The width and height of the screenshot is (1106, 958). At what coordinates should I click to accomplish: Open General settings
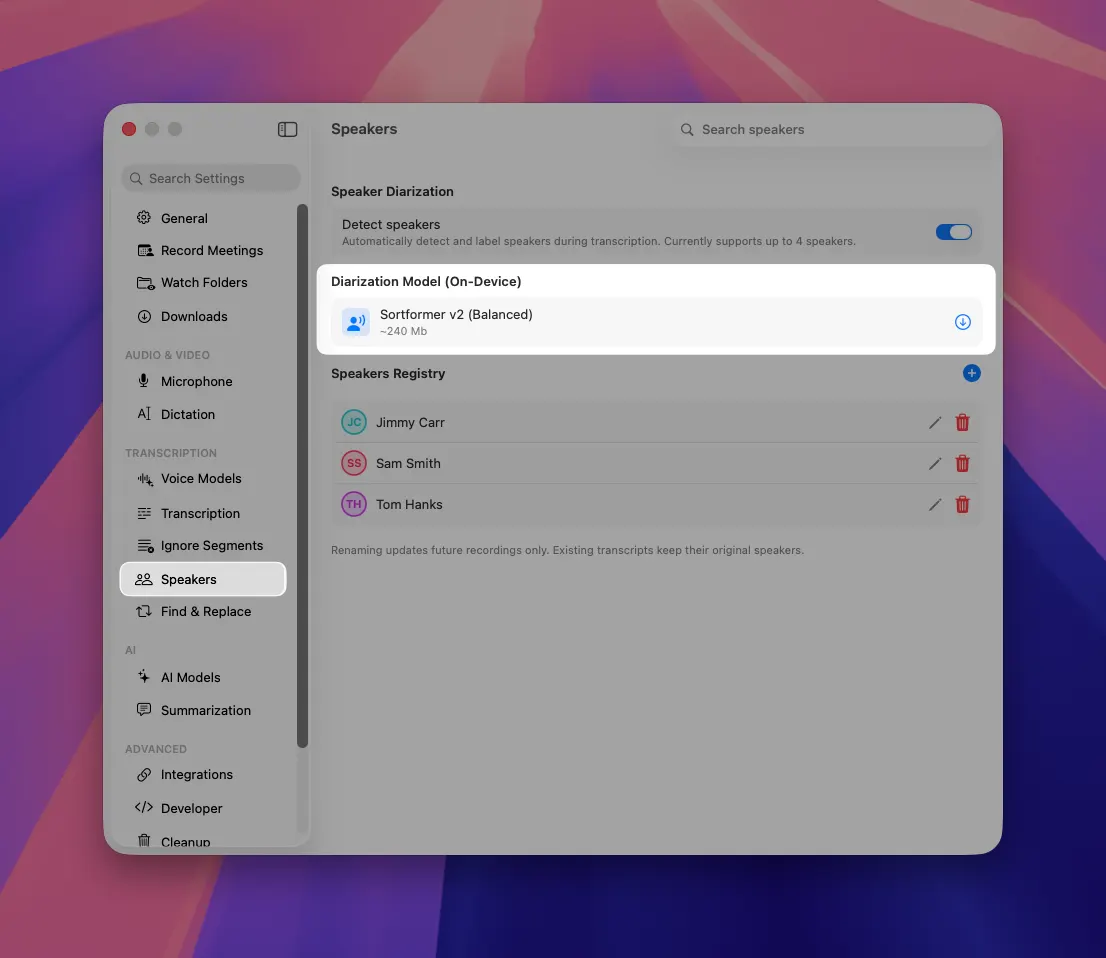tap(203, 218)
